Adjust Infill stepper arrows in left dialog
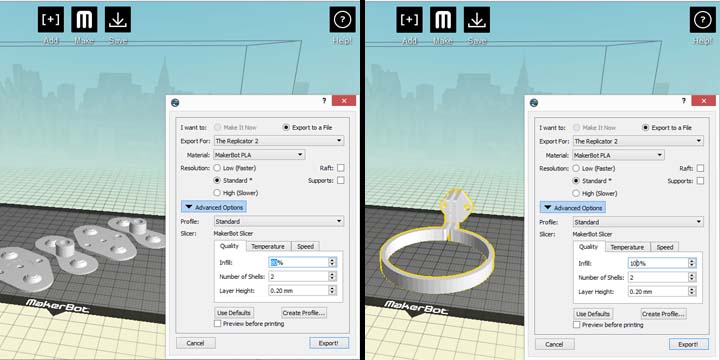The height and width of the screenshot is (360, 720). coord(332,262)
